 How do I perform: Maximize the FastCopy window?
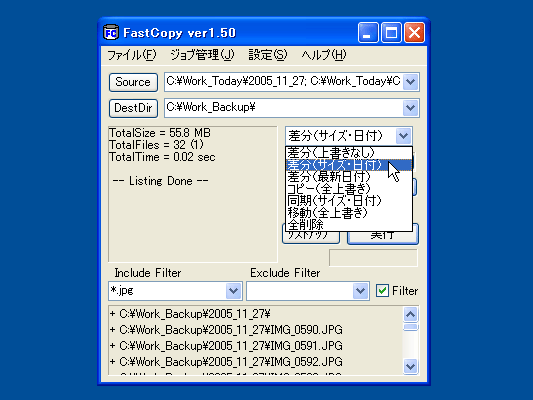pyautogui.click(x=391, y=33)
